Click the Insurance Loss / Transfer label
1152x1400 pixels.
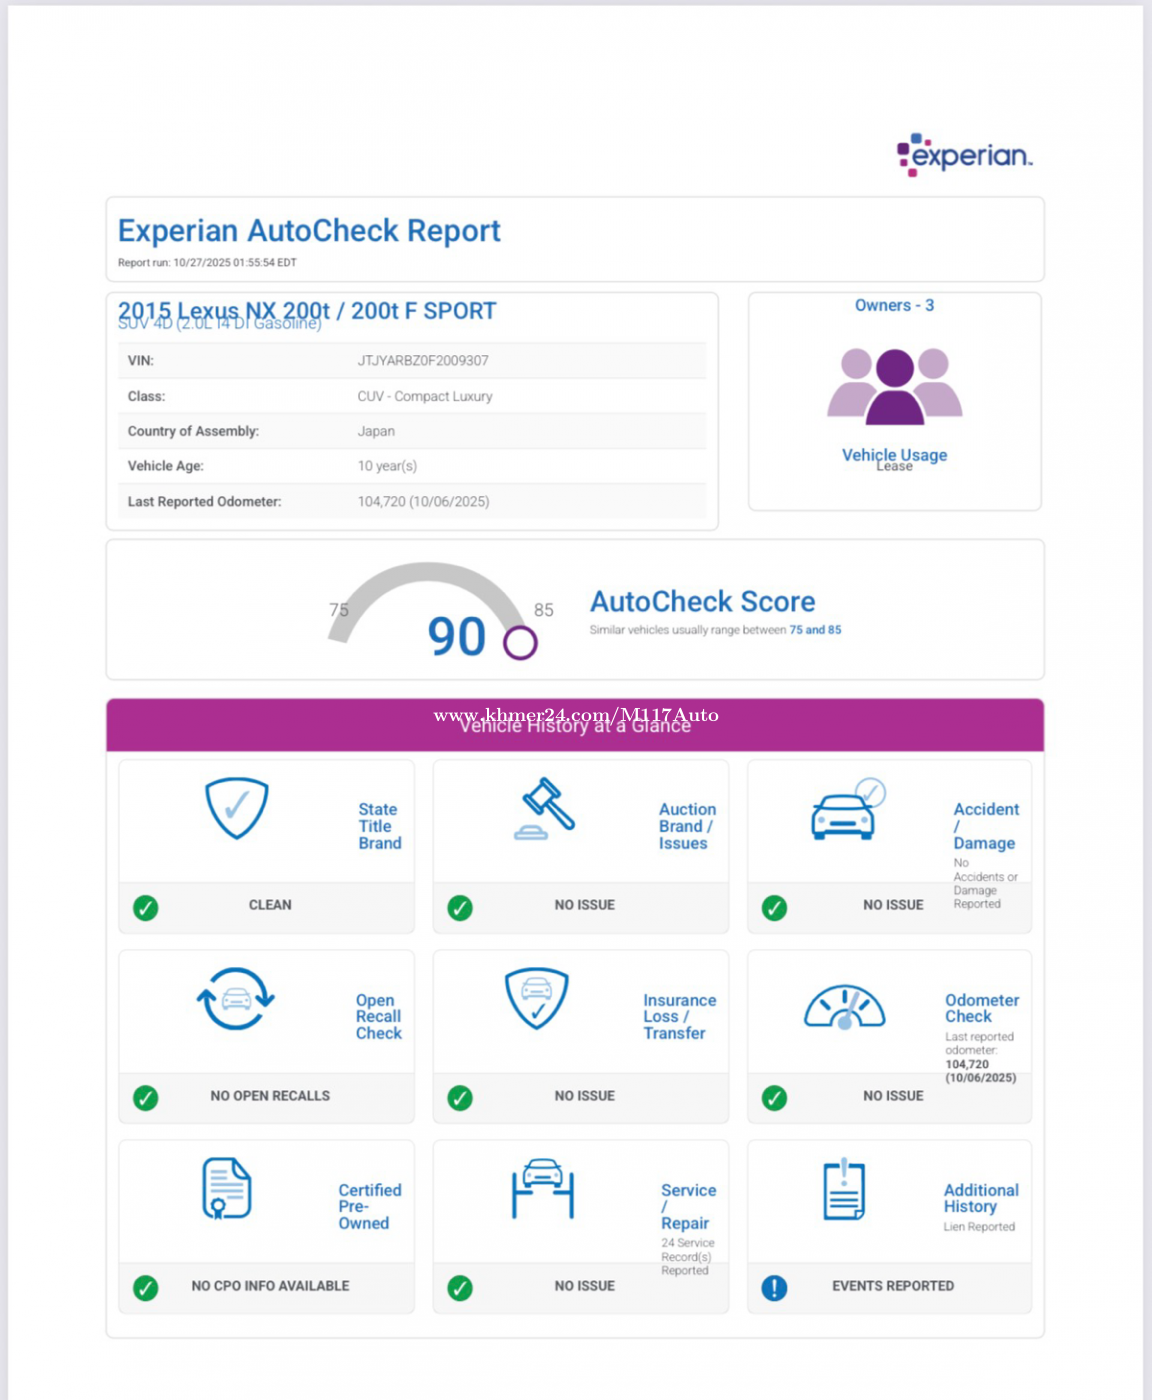(679, 1017)
